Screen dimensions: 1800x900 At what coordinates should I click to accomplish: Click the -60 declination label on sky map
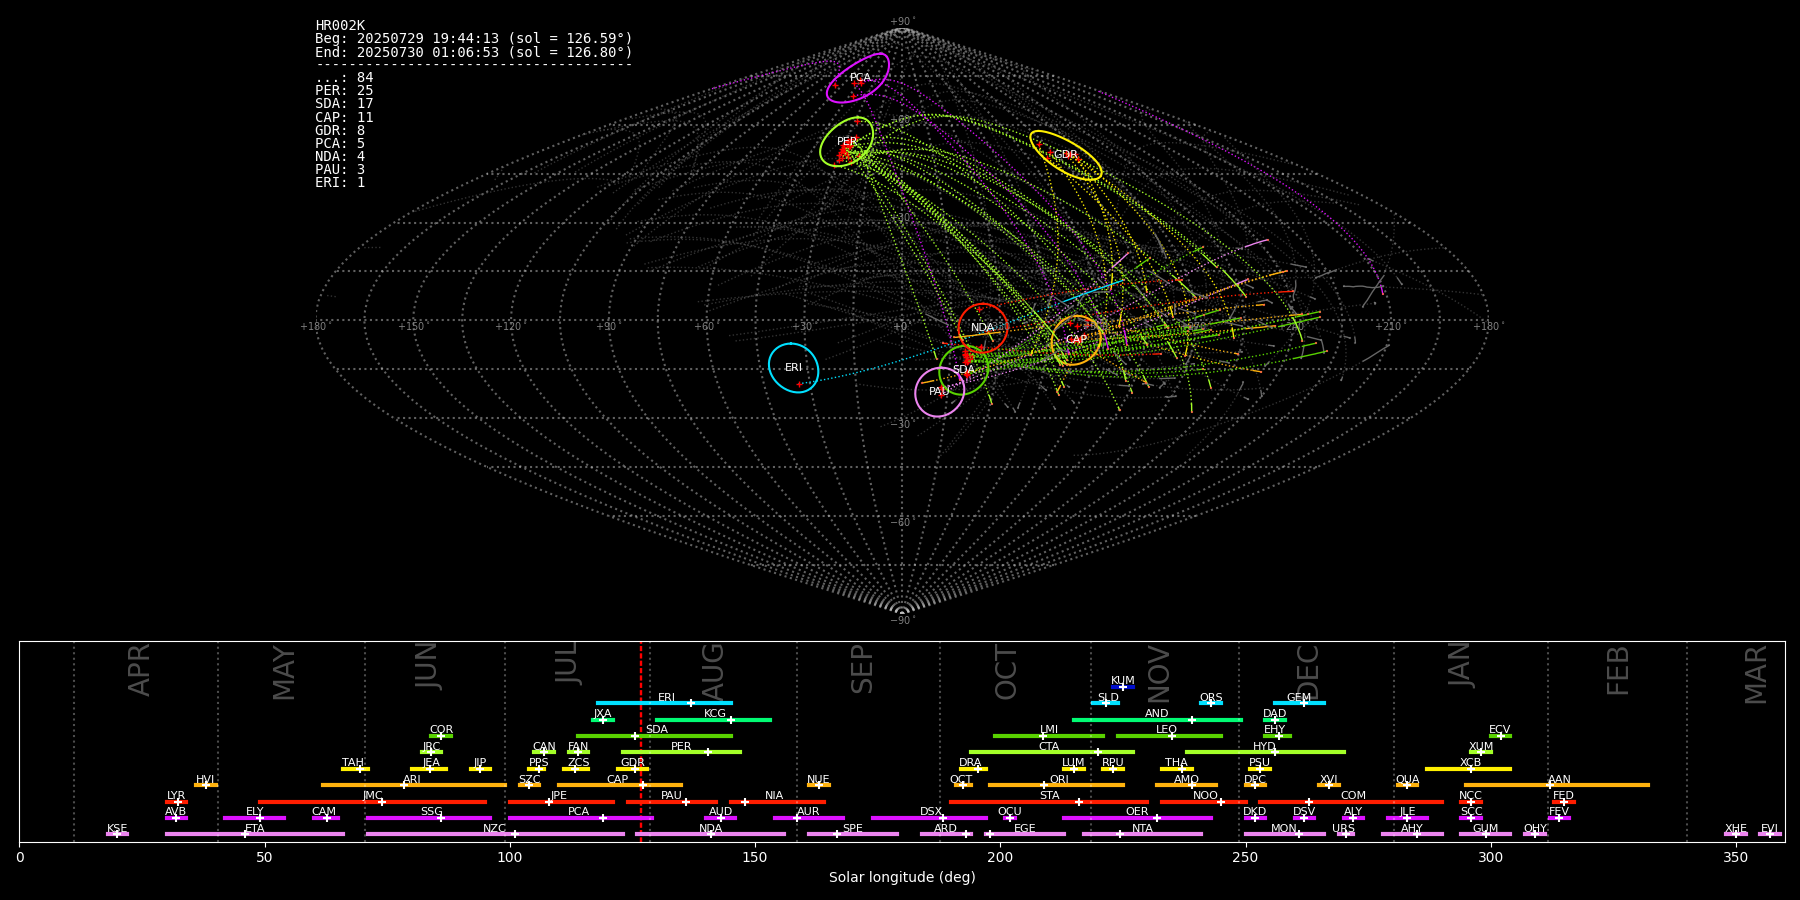click(x=902, y=522)
